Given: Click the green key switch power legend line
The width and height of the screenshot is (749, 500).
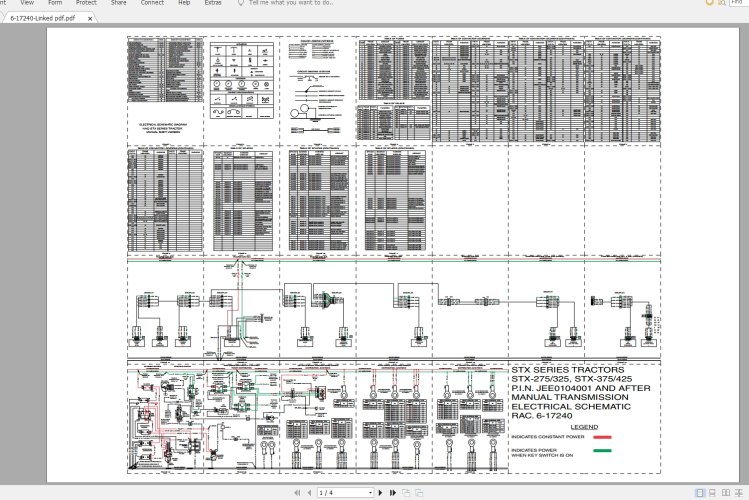Looking at the screenshot, I should (x=602, y=450).
